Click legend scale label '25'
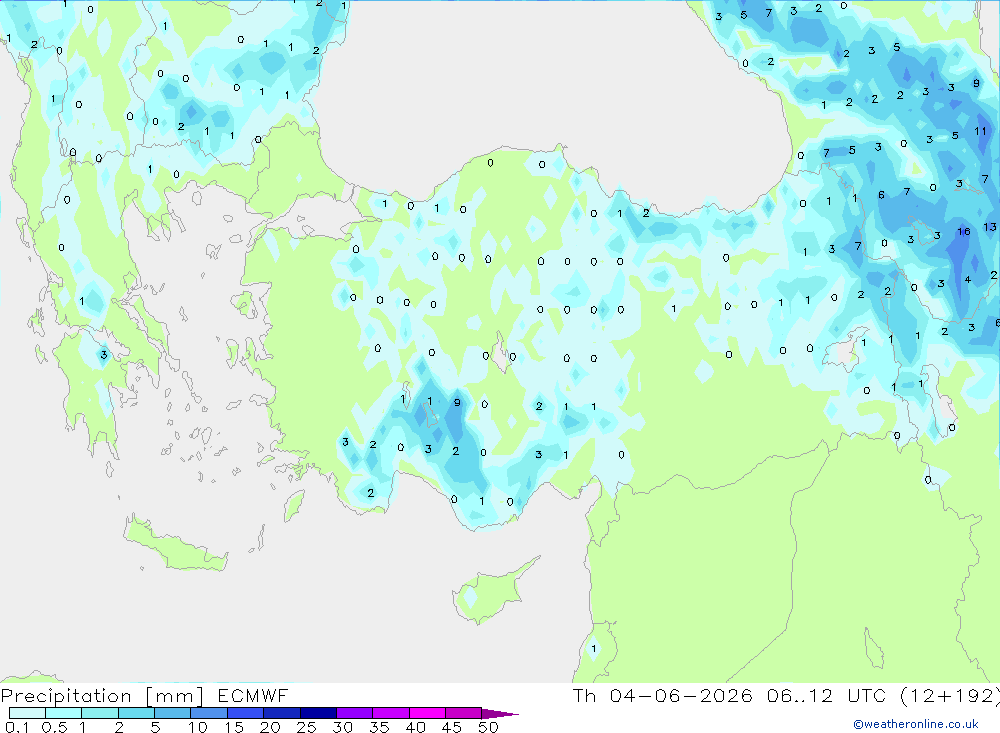 pos(307,727)
